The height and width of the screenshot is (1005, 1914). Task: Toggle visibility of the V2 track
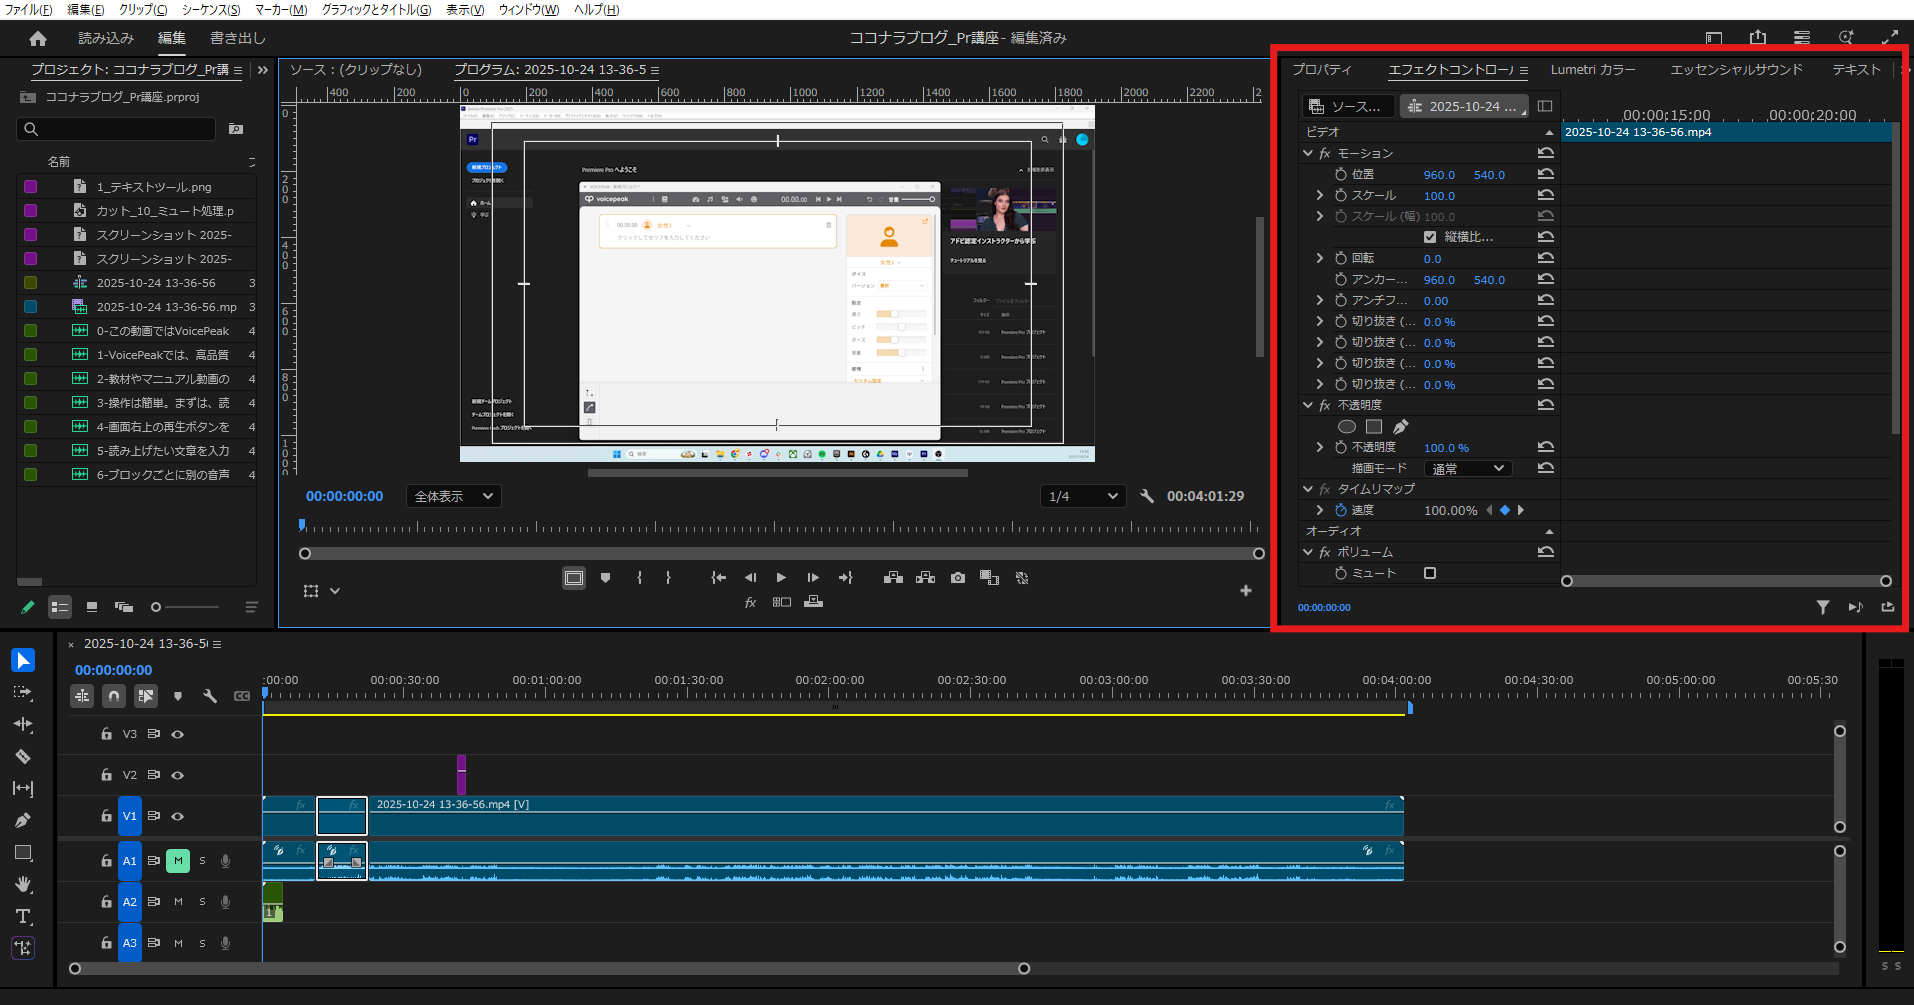[178, 775]
